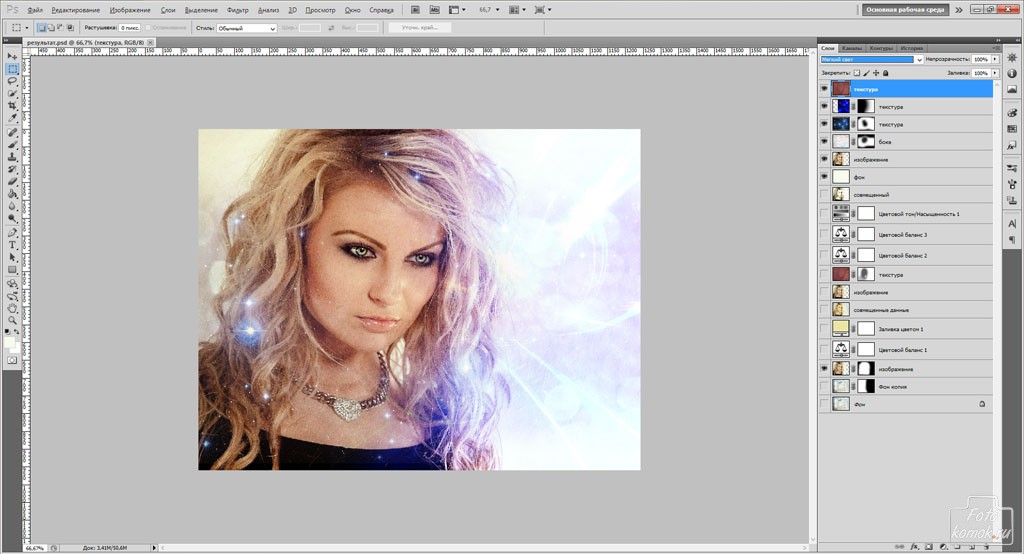
Task: Click the foreground color swatch
Action: point(9,341)
